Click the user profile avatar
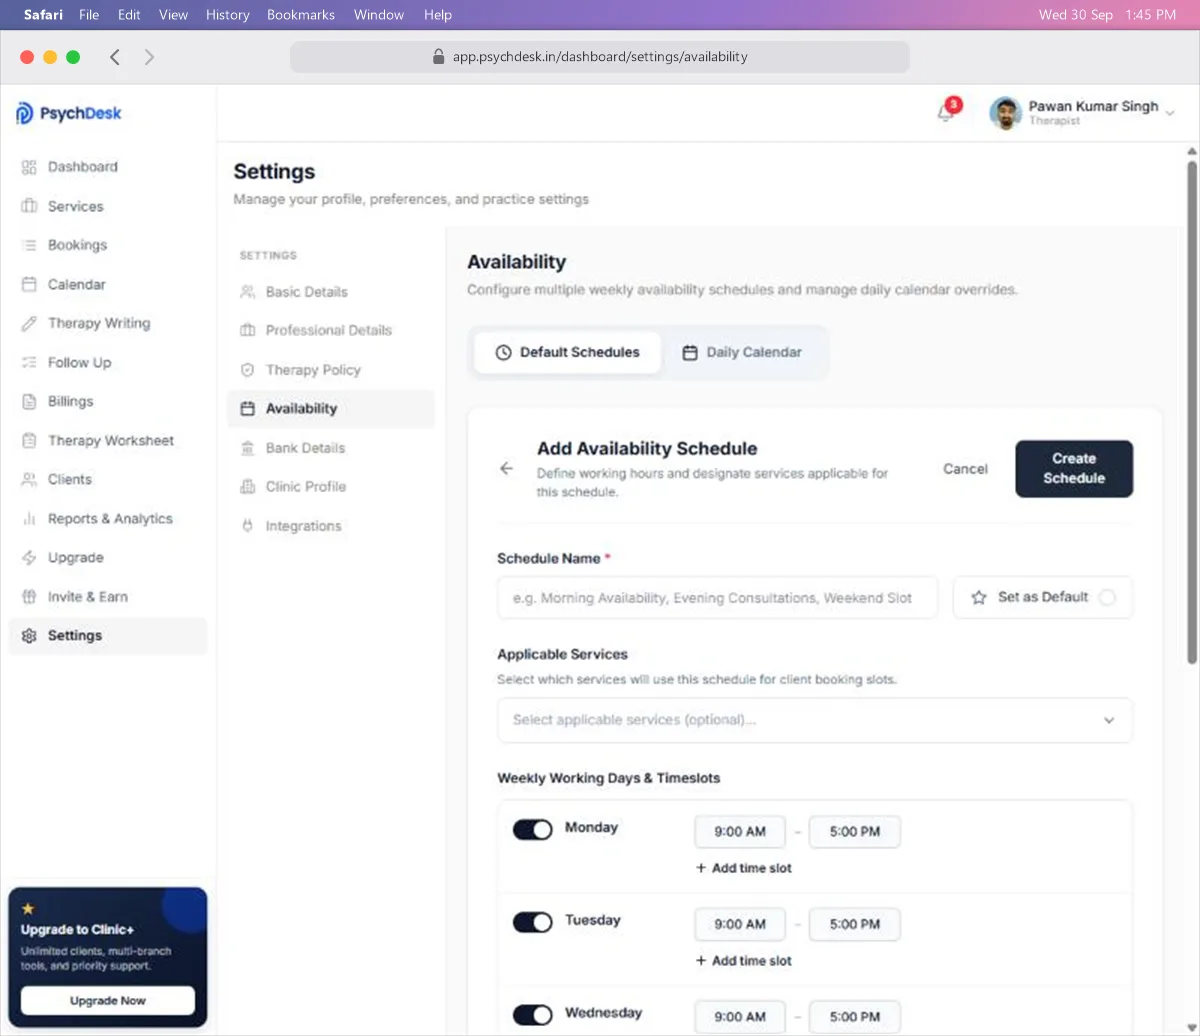Image resolution: width=1200 pixels, height=1036 pixels. point(1006,113)
